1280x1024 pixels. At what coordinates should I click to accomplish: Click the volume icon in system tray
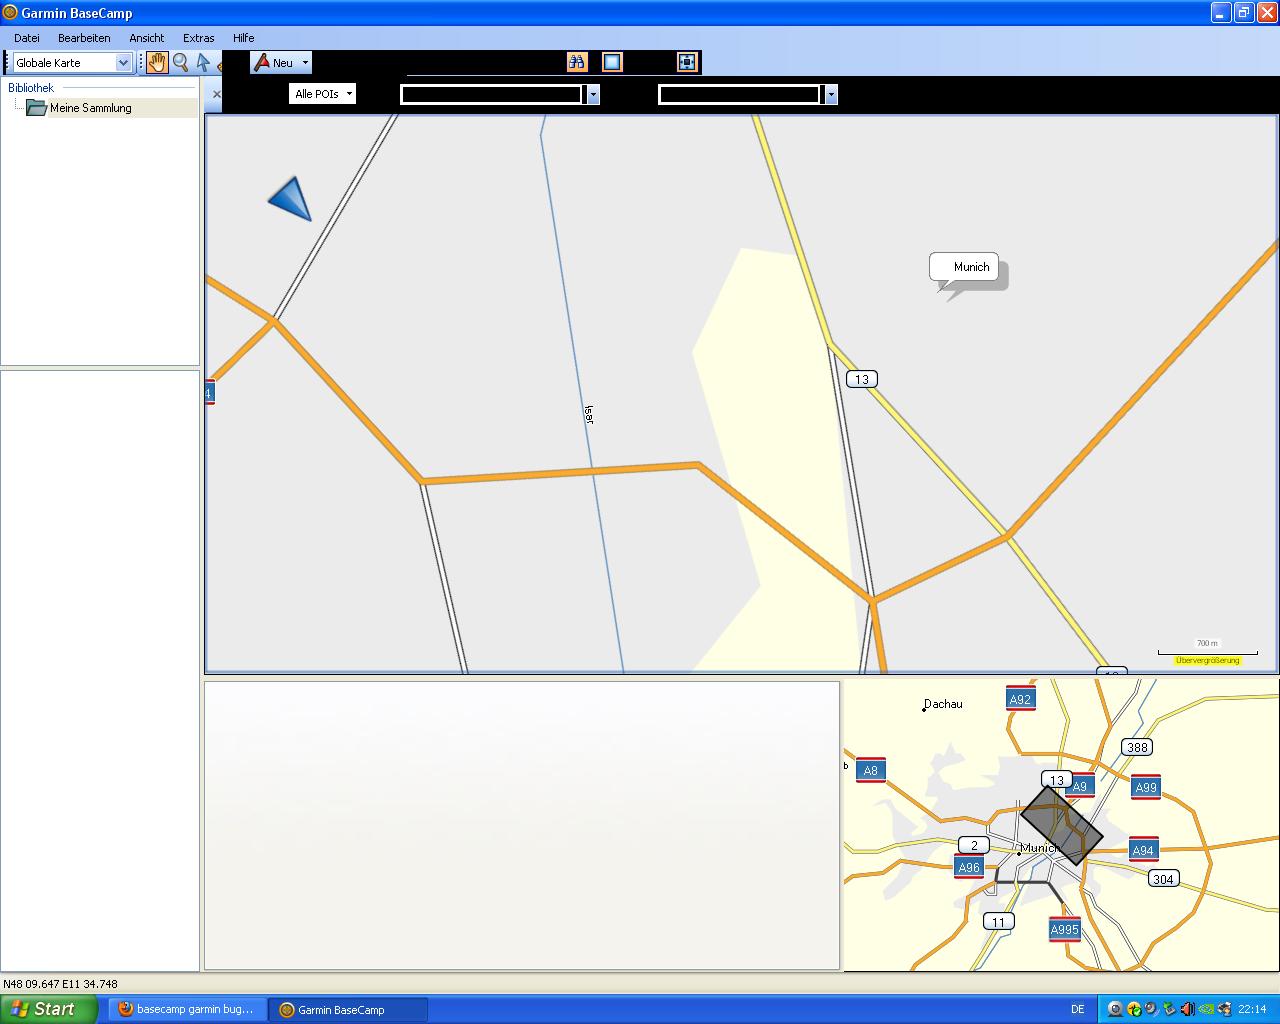(1187, 1009)
